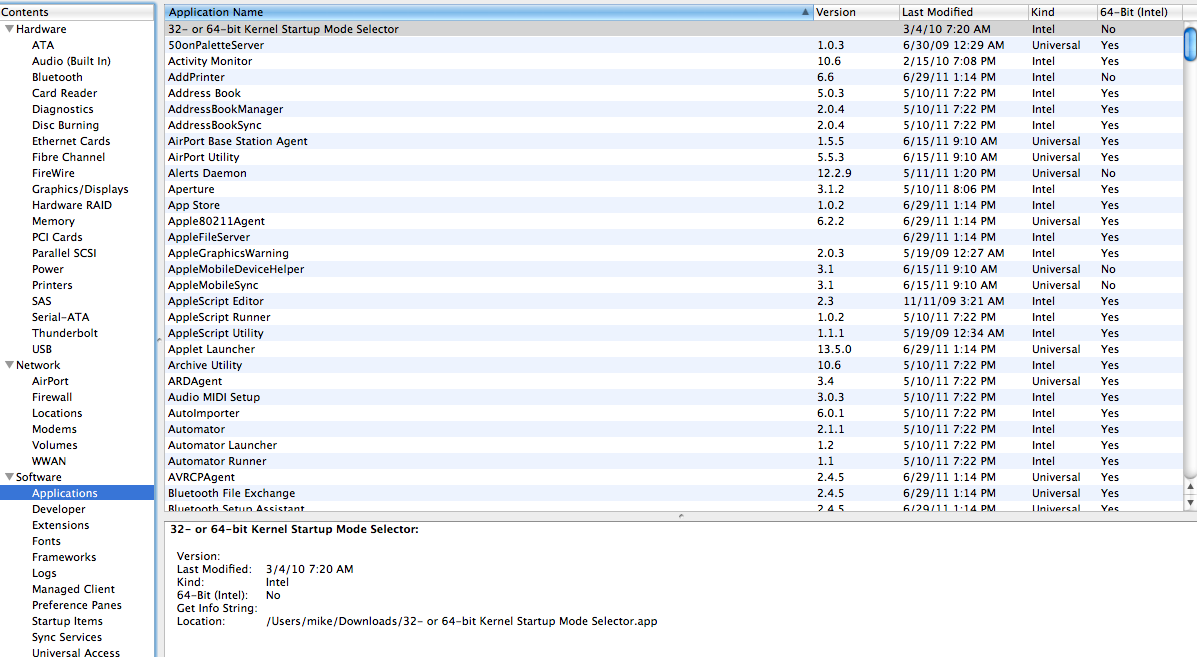
Task: Collapse the Hardware section triangle
Action: [x=9, y=29]
